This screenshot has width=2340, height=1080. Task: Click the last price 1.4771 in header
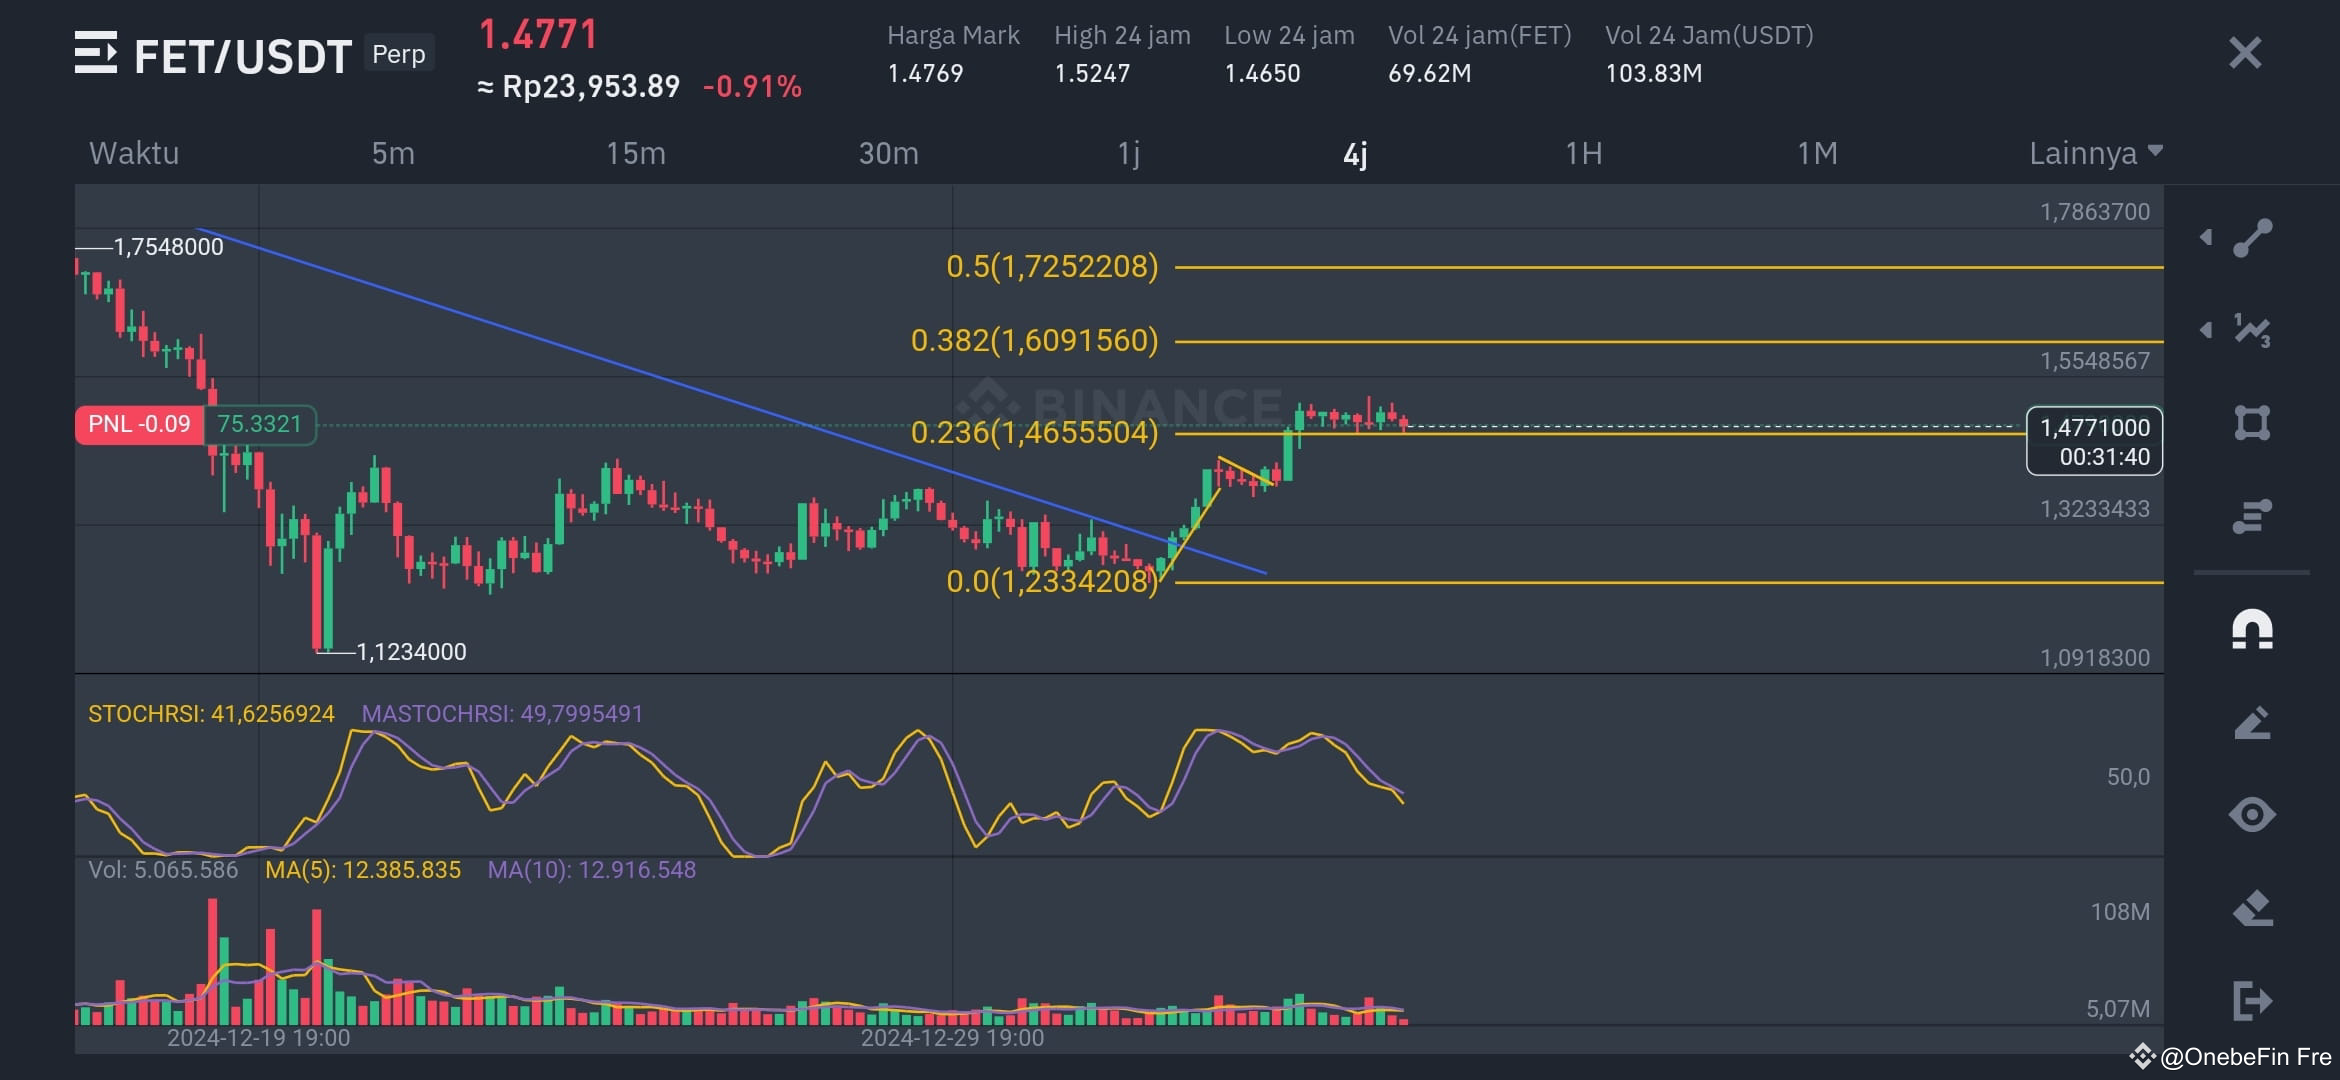[x=538, y=35]
